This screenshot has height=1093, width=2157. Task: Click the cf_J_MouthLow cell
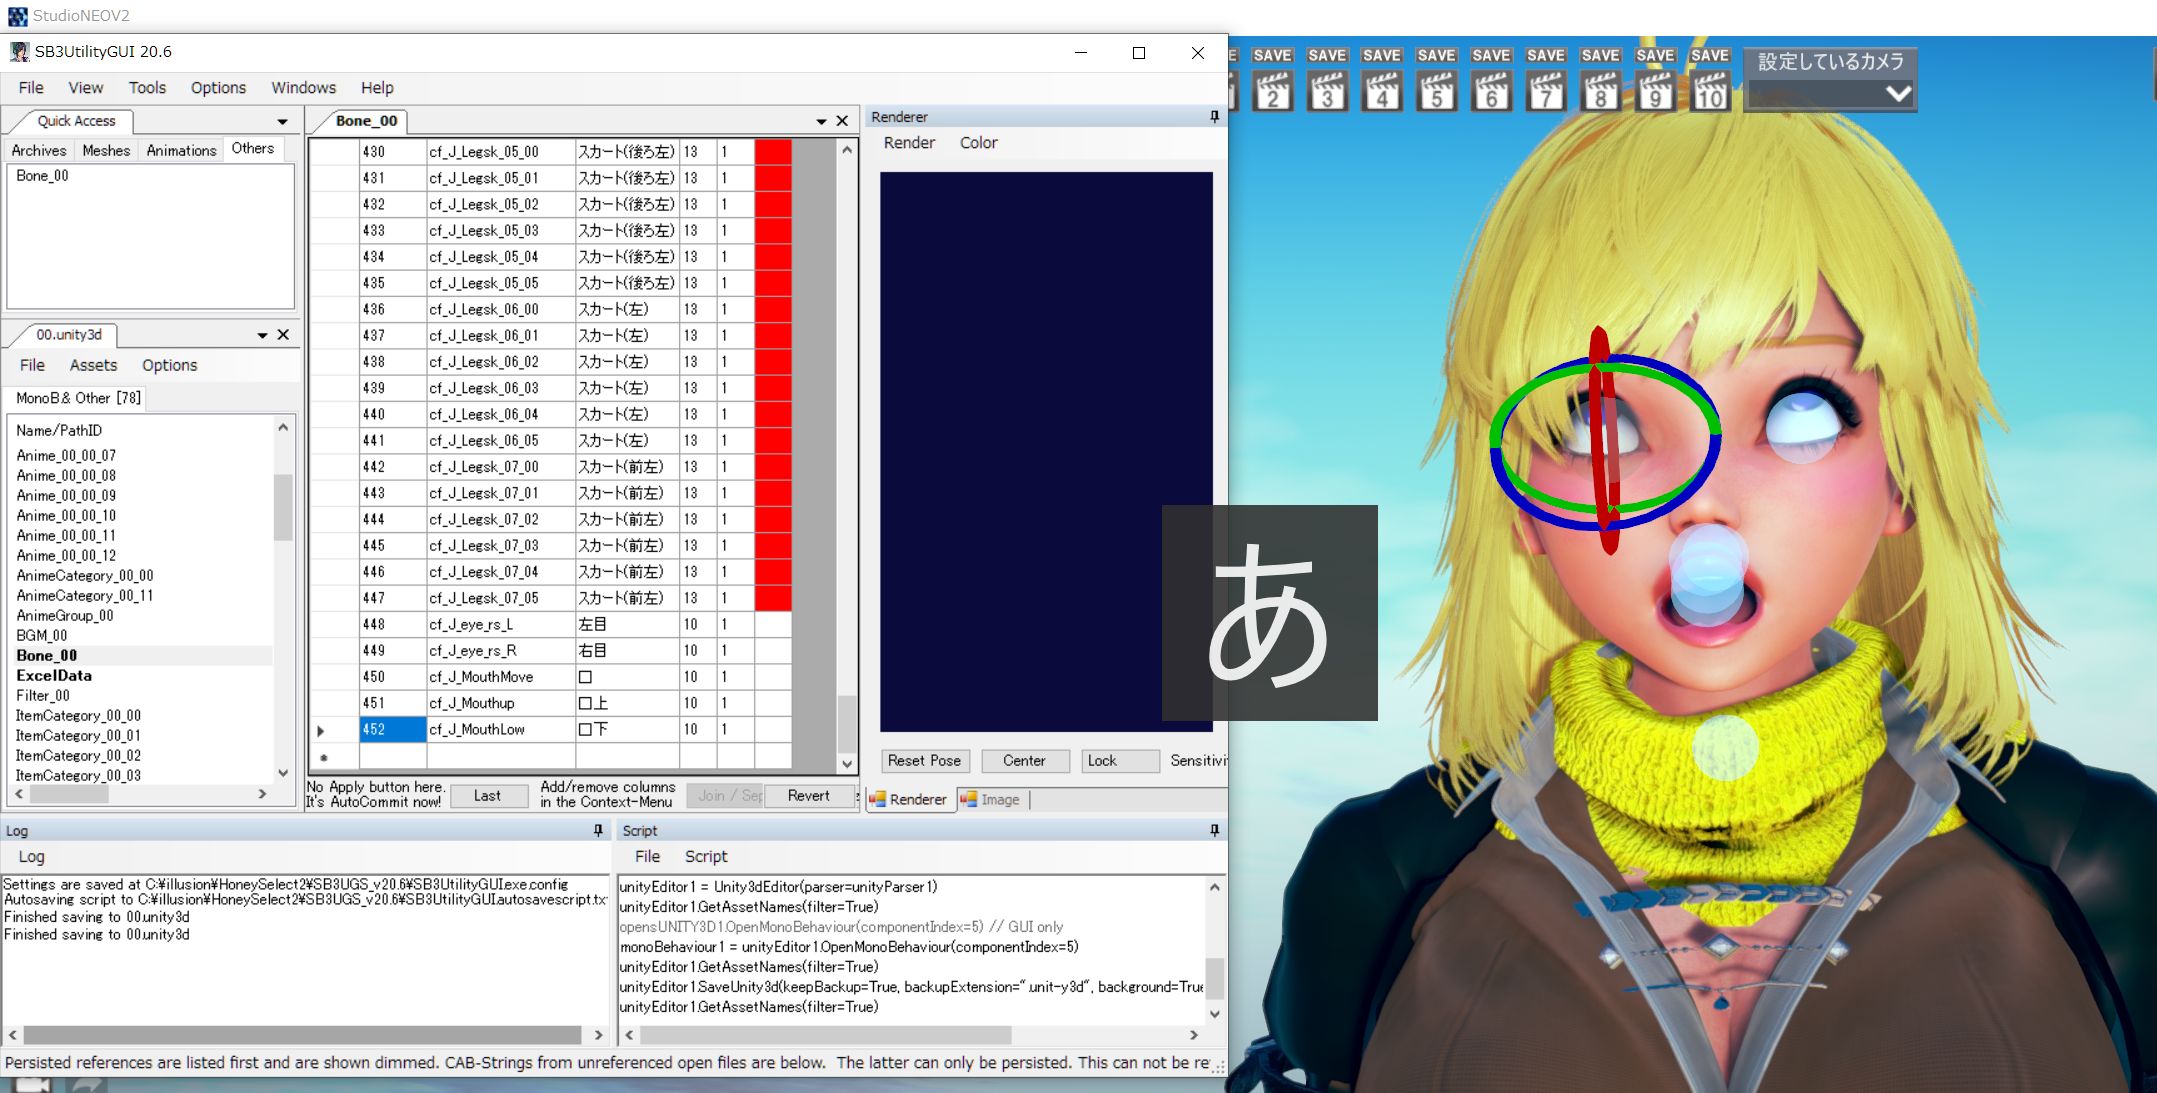coord(501,730)
